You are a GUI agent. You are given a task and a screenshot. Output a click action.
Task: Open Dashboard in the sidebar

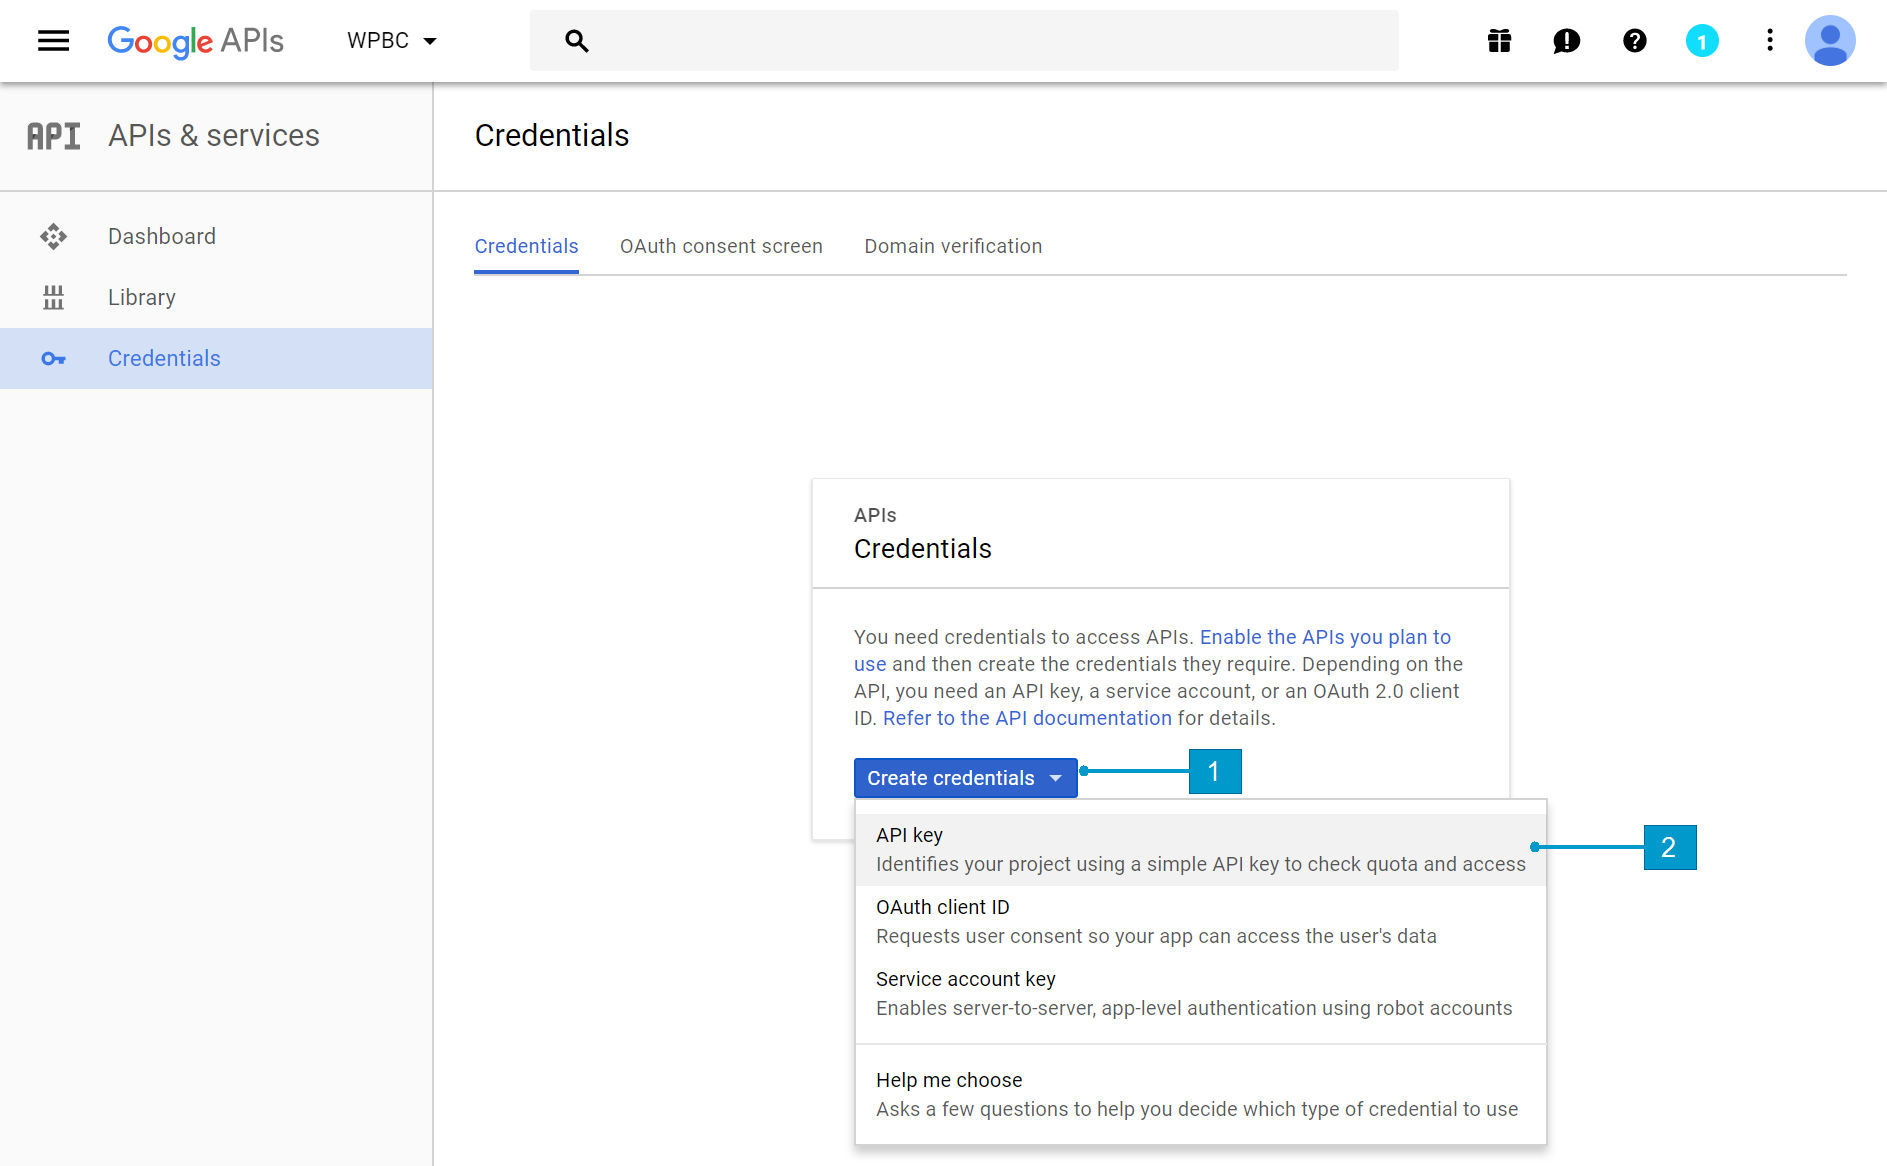[162, 236]
